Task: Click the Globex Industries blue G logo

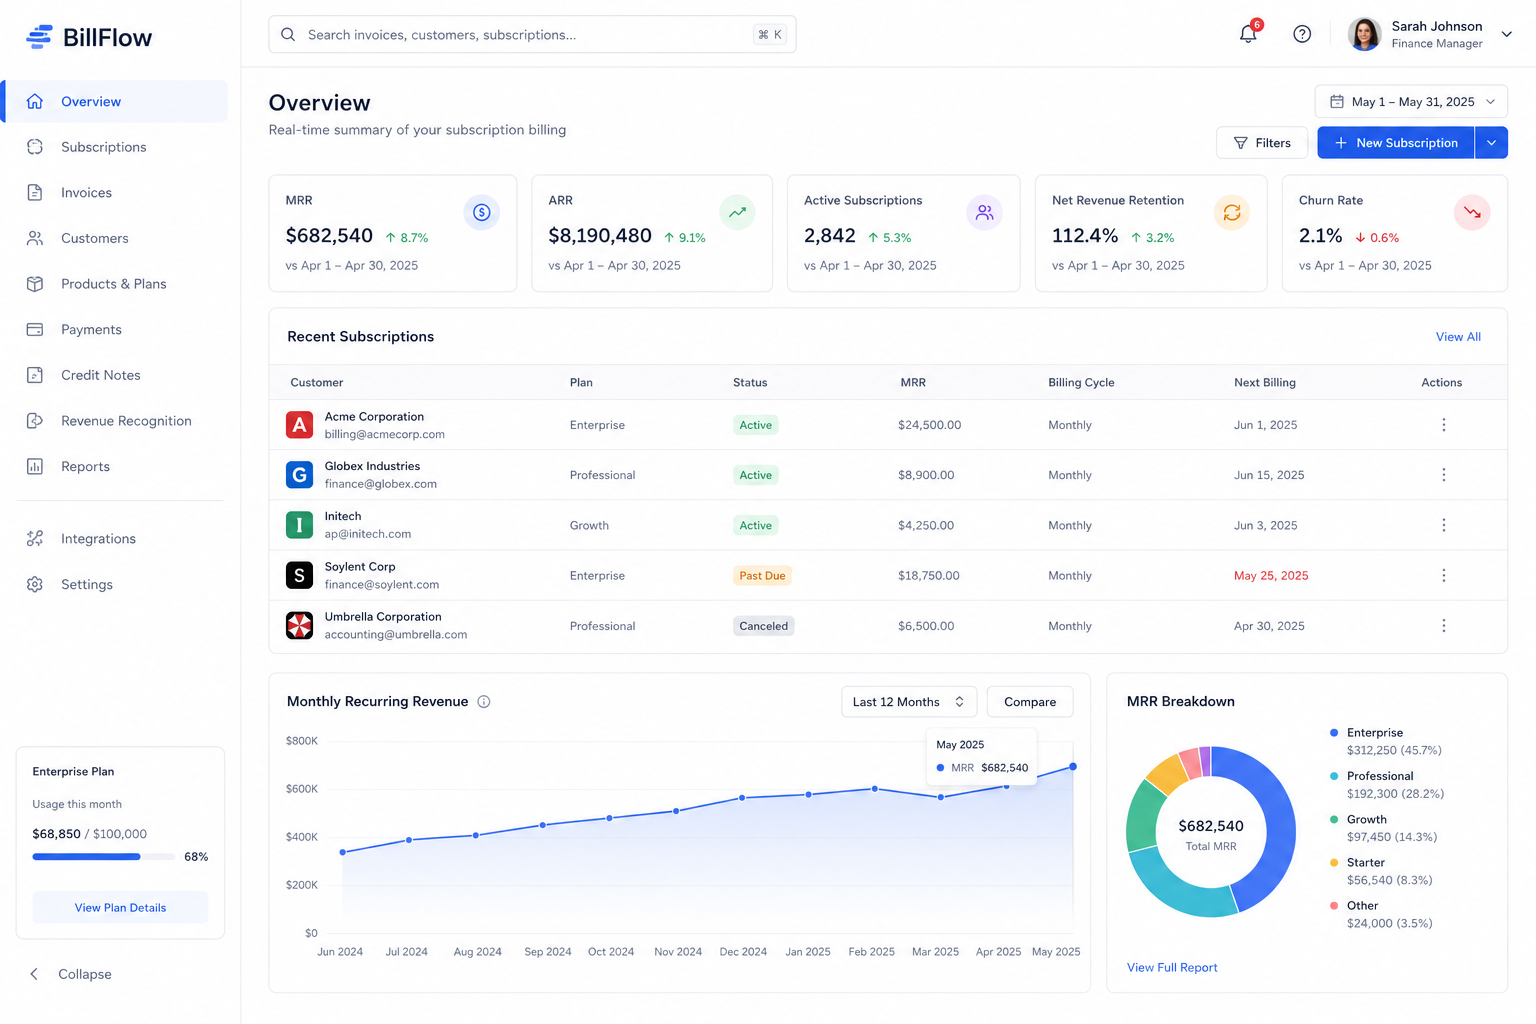Action: [299, 475]
